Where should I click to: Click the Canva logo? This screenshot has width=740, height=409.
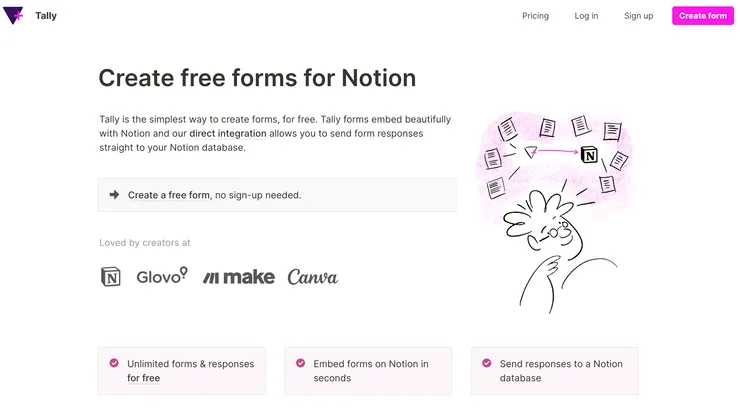click(x=312, y=277)
